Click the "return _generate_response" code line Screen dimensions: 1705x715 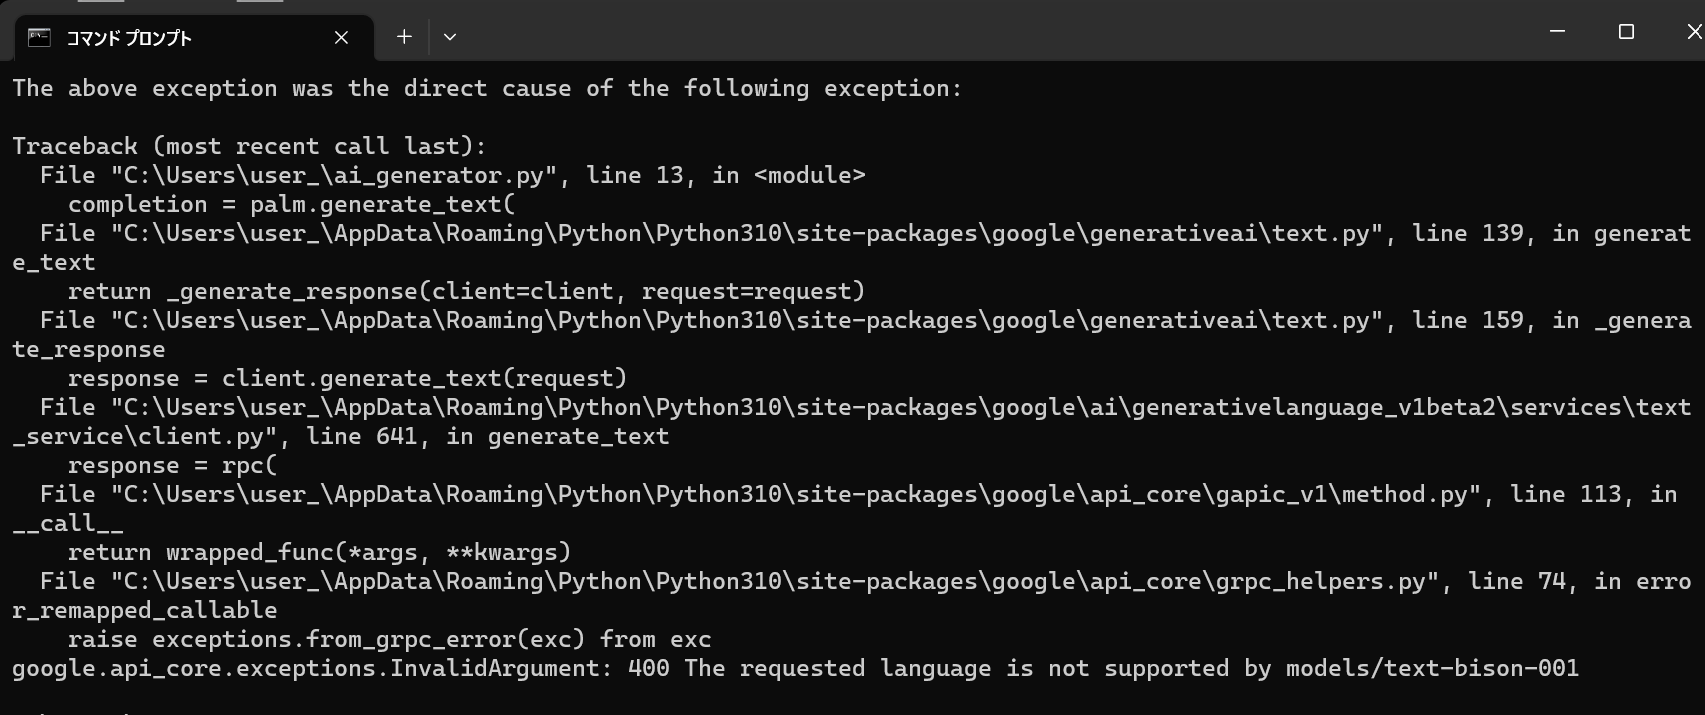click(466, 291)
